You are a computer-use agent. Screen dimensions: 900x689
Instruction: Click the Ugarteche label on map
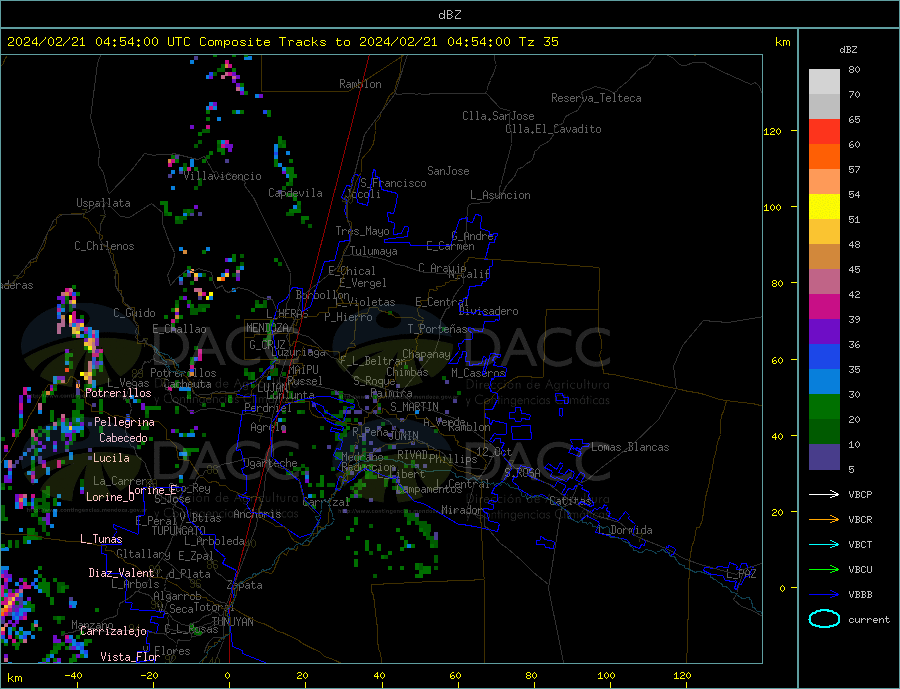tap(270, 463)
